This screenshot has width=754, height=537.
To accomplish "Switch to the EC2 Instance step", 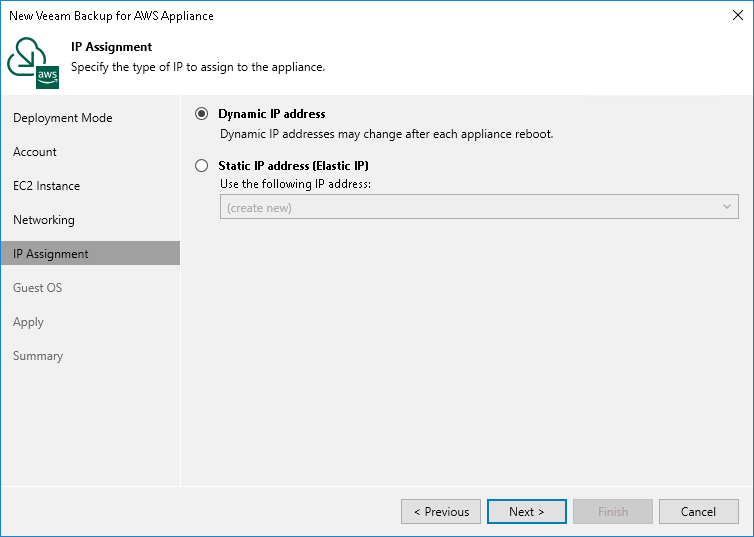I will [47, 186].
